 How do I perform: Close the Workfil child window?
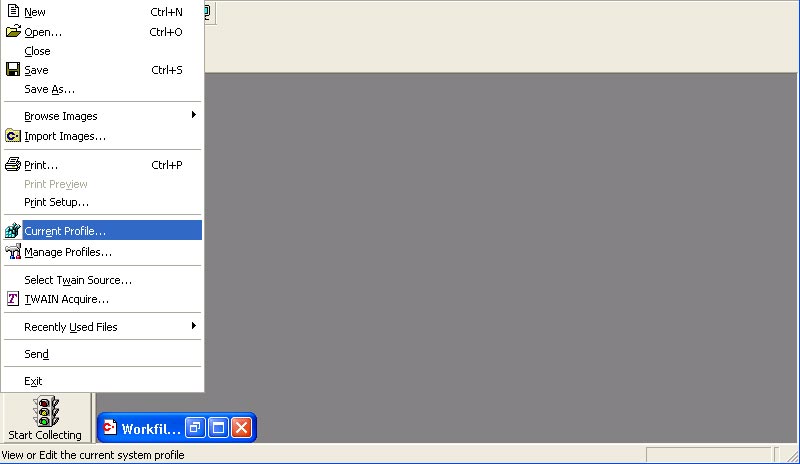click(x=242, y=427)
